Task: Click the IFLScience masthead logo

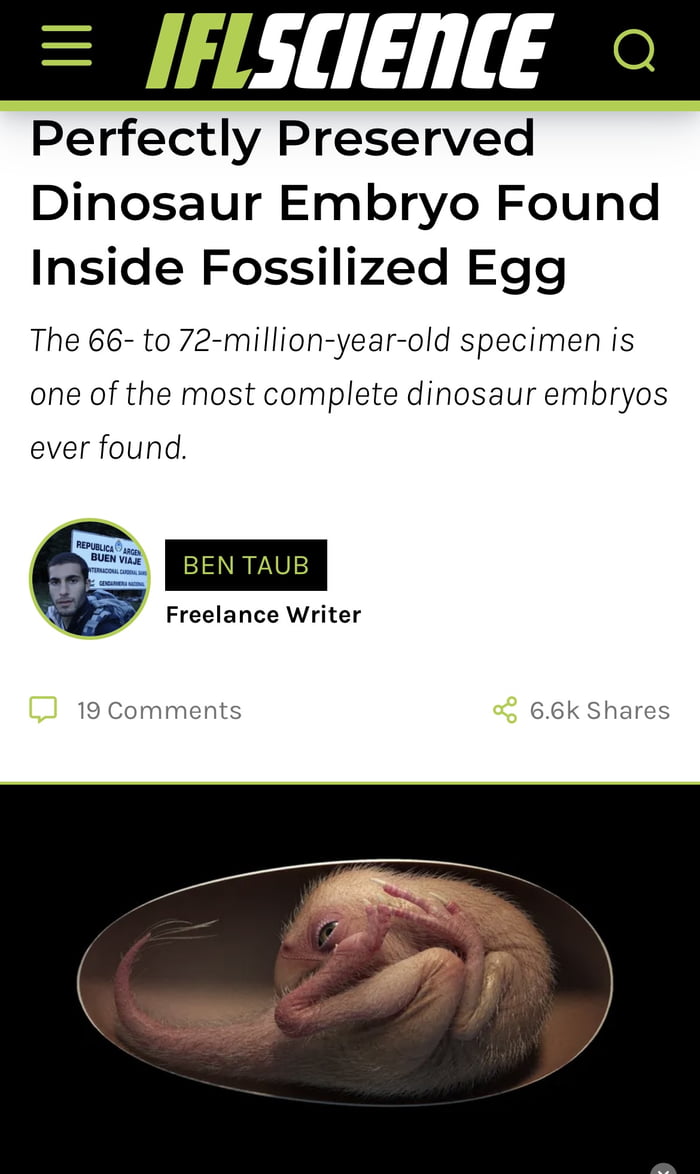Action: pyautogui.click(x=350, y=50)
